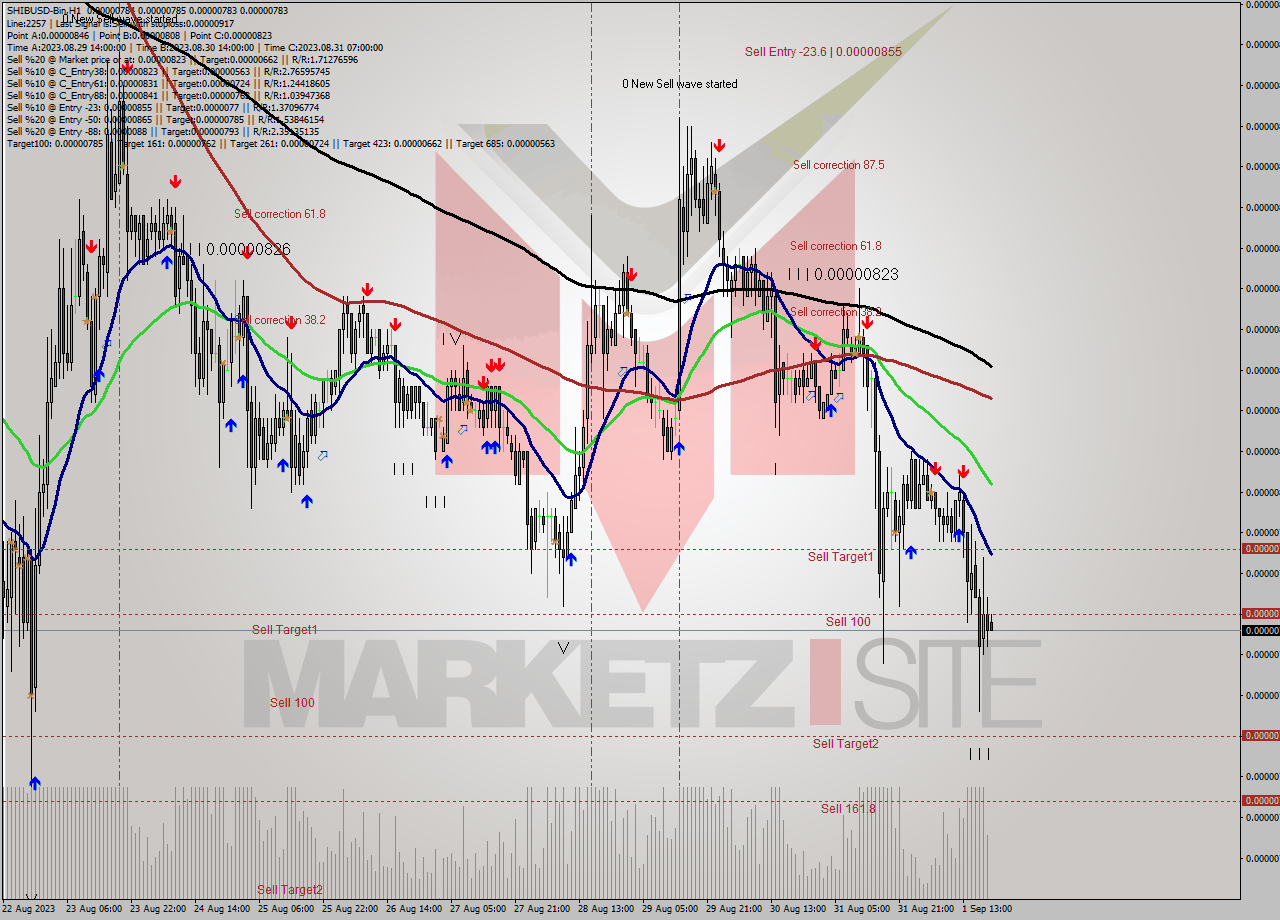Click the Sell %10 @ C_Entry61 row

[x=168, y=83]
